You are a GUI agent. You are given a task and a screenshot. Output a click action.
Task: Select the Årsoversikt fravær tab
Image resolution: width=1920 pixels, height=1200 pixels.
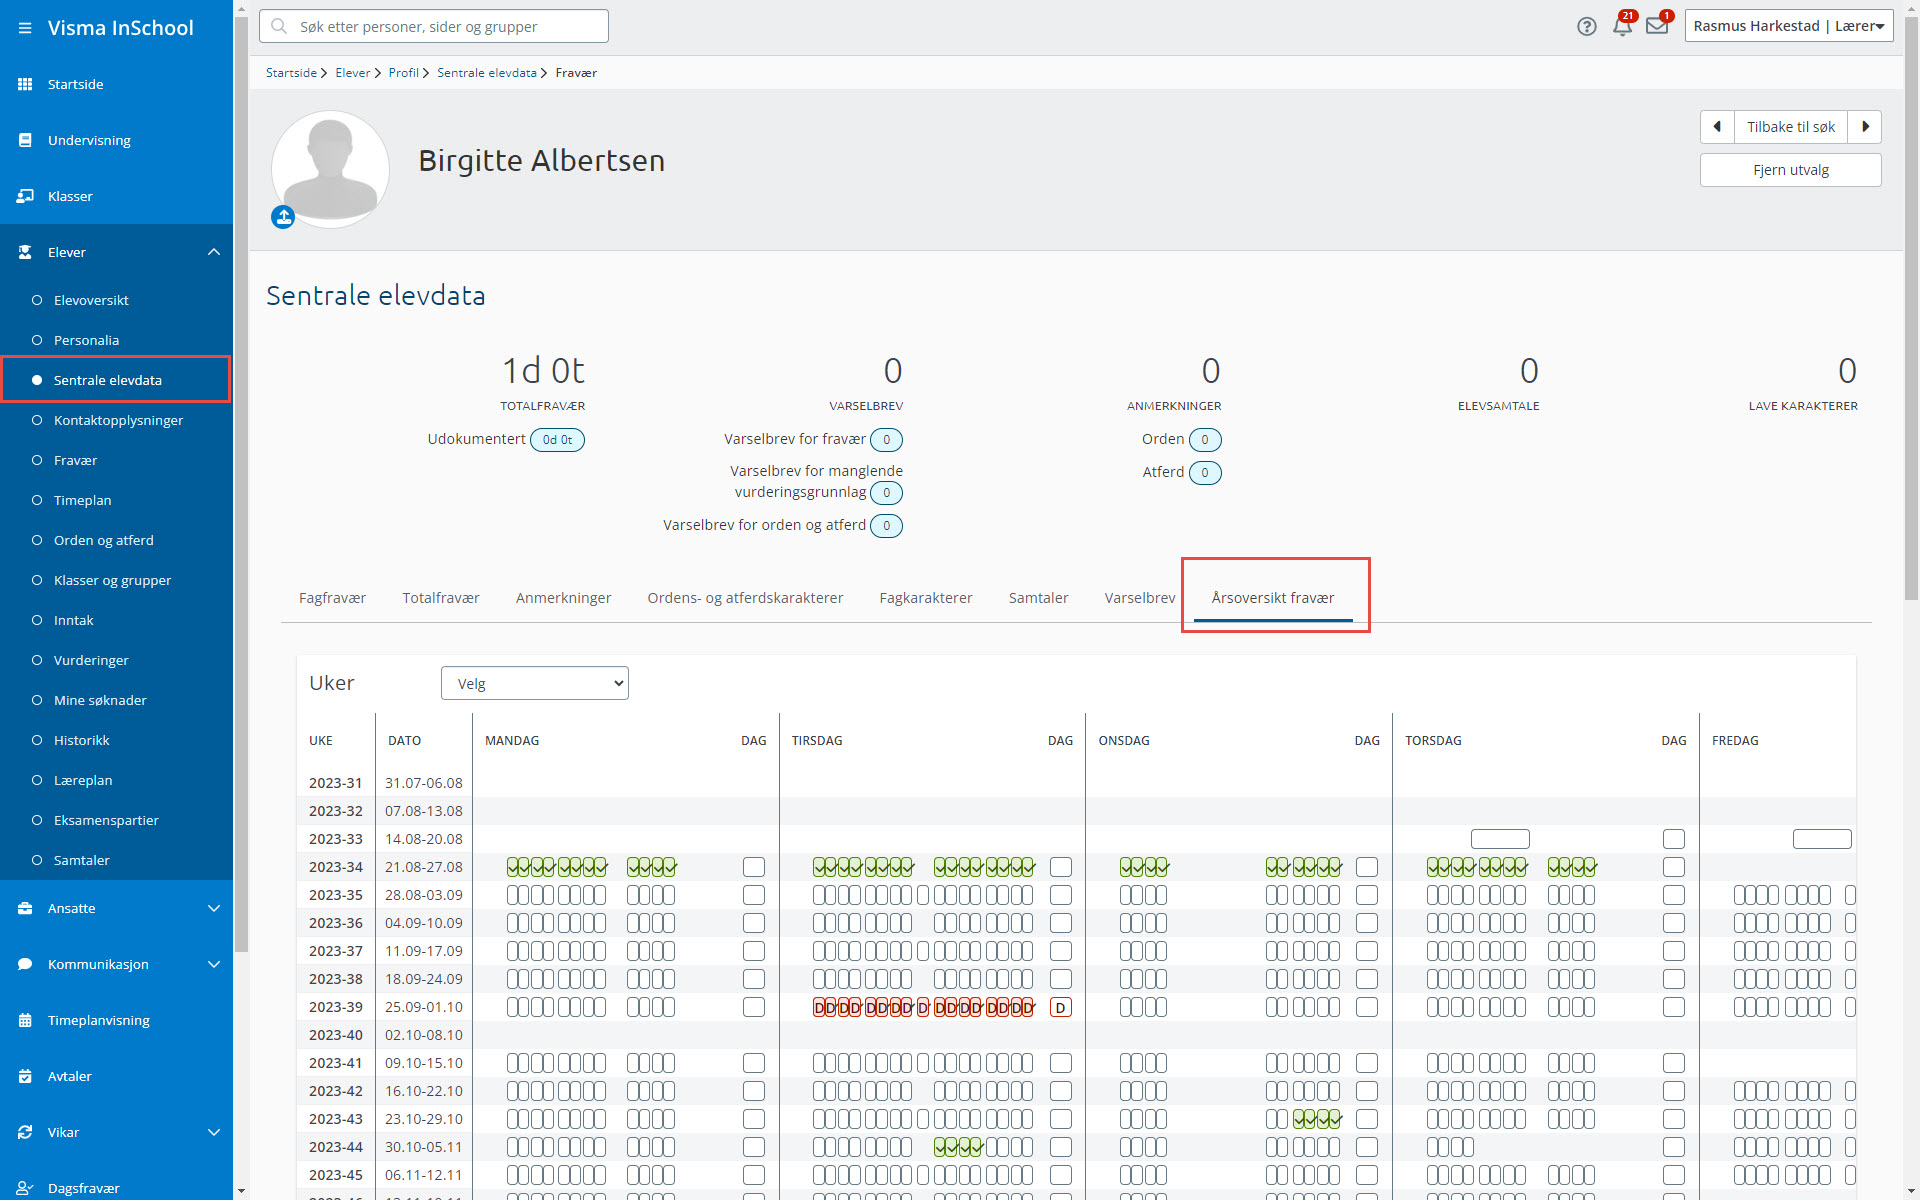point(1273,598)
